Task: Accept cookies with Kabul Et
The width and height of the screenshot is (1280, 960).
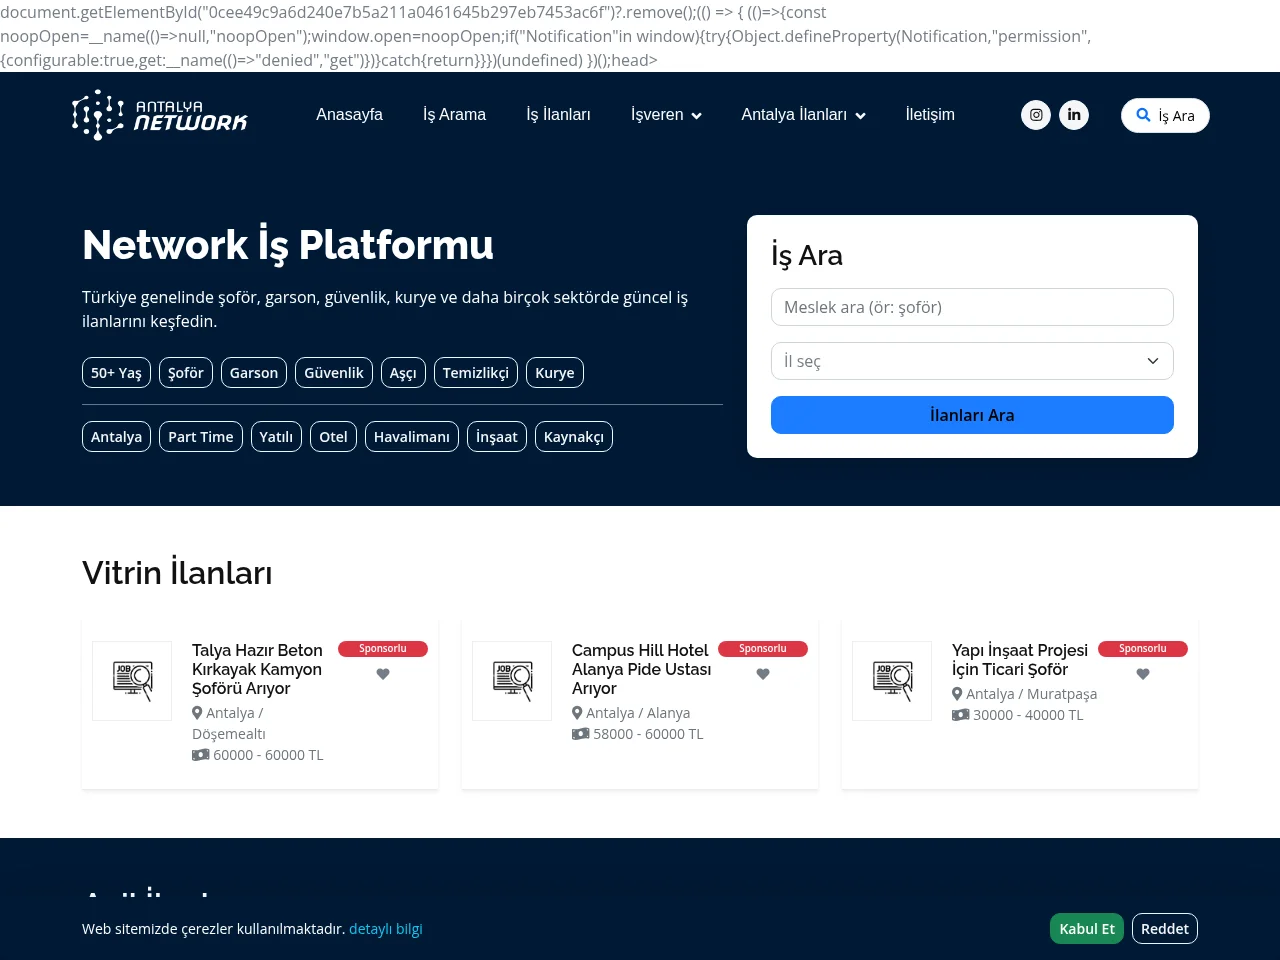Action: coord(1087,929)
